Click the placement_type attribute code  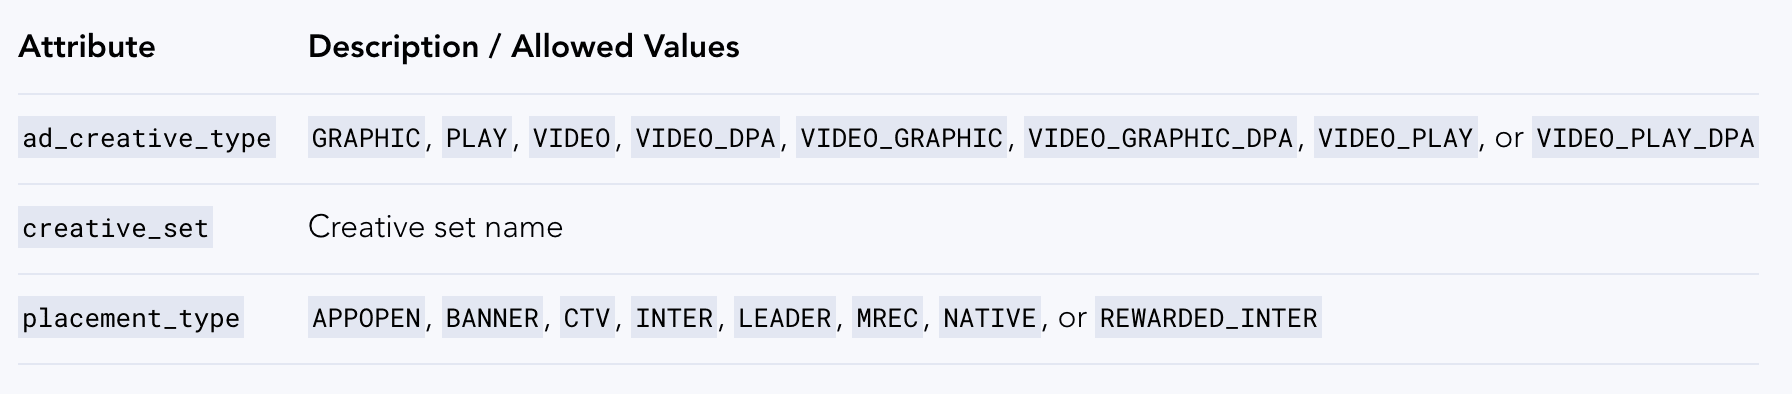point(131,318)
